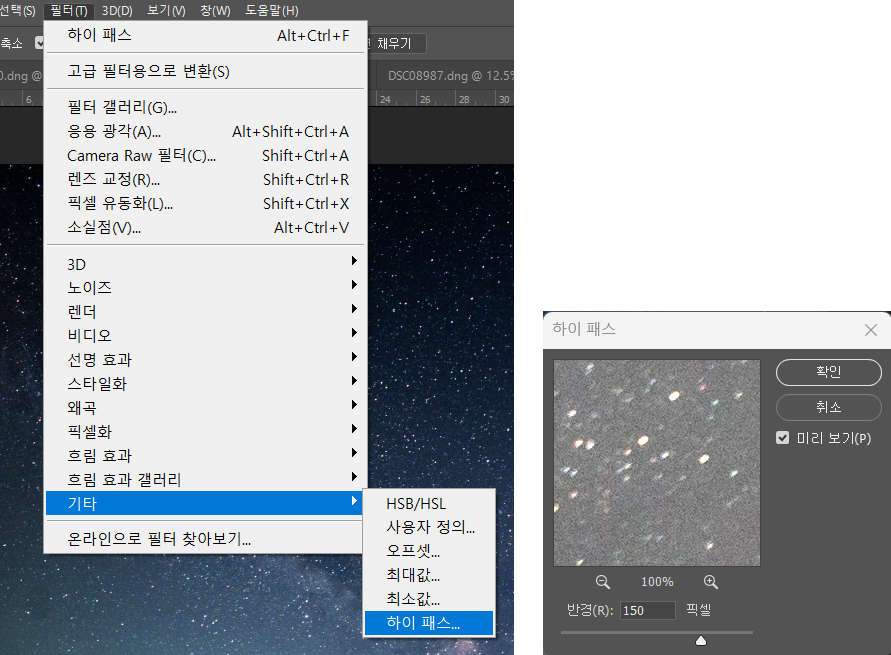Image resolution: width=891 pixels, height=655 pixels.
Task: Select 소실점(V)...
Action: point(206,228)
